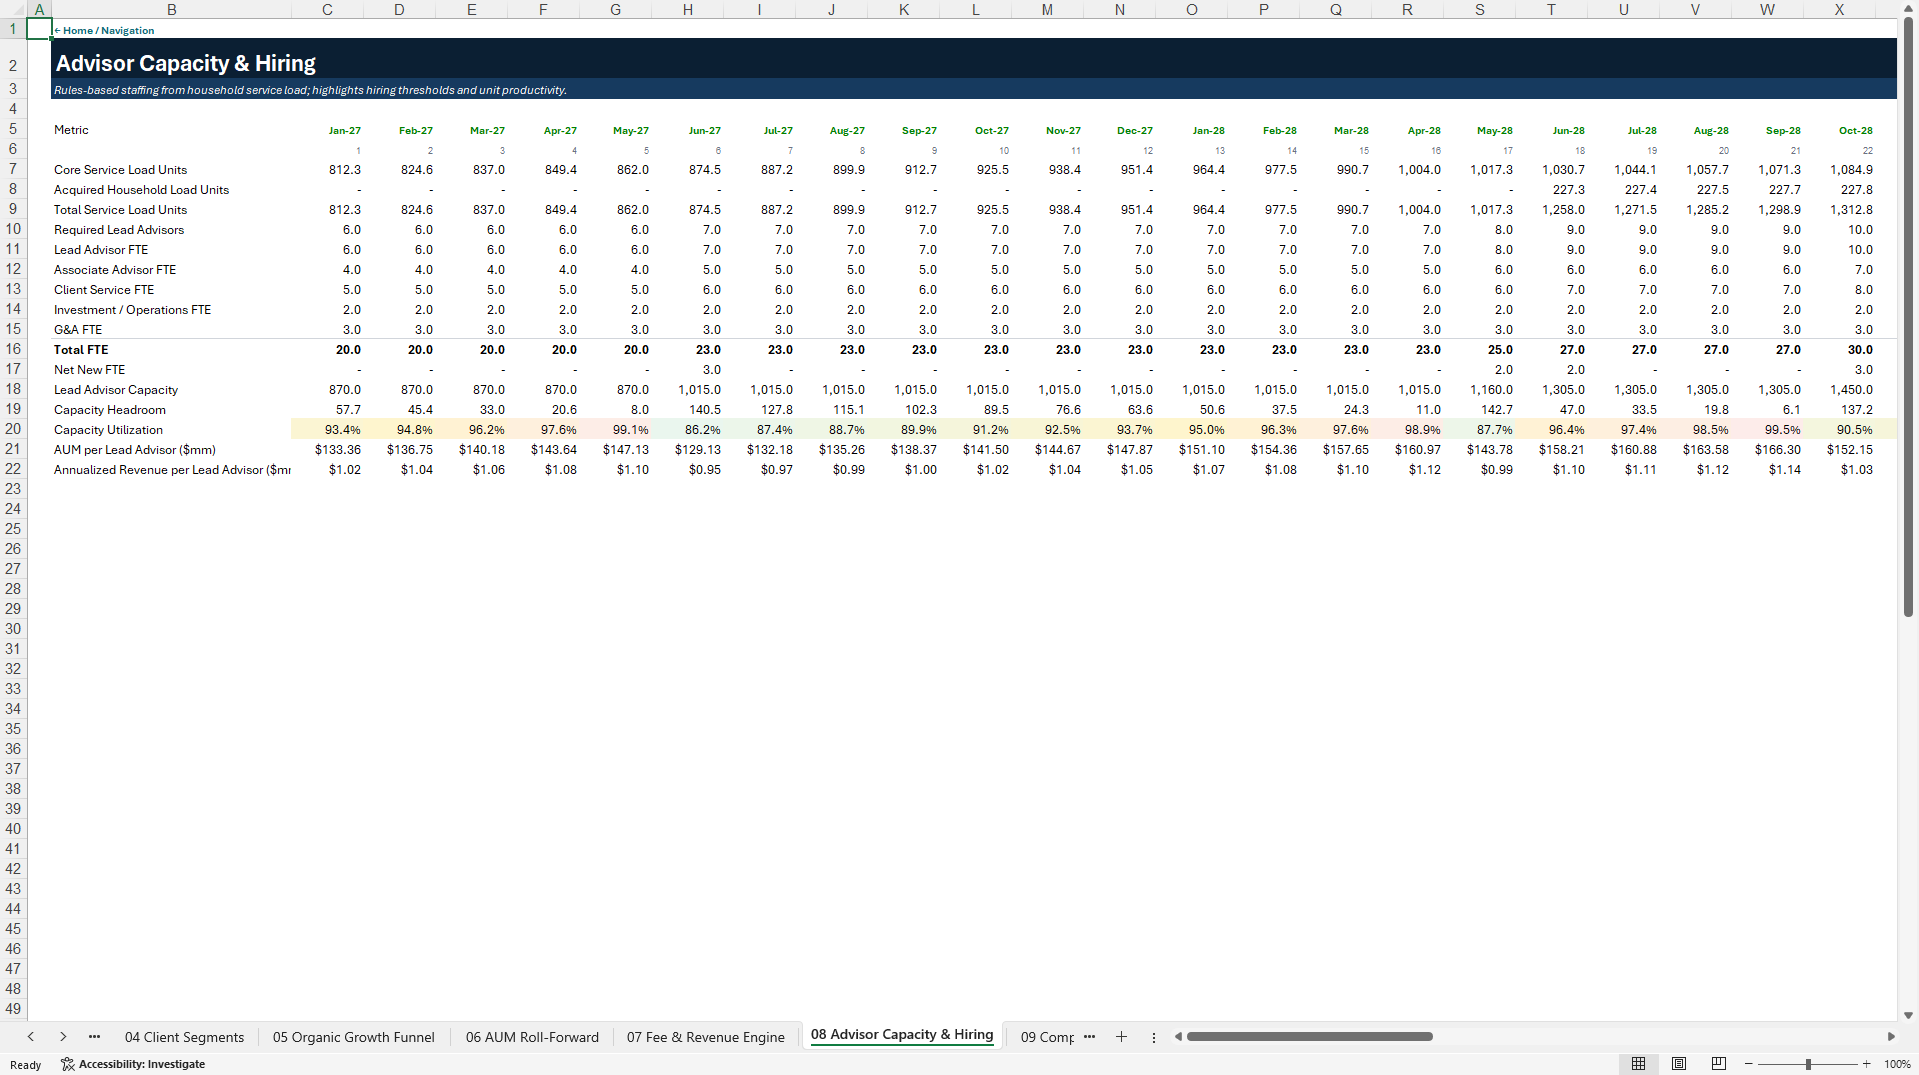Select the Client Service FTE label

(x=104, y=290)
